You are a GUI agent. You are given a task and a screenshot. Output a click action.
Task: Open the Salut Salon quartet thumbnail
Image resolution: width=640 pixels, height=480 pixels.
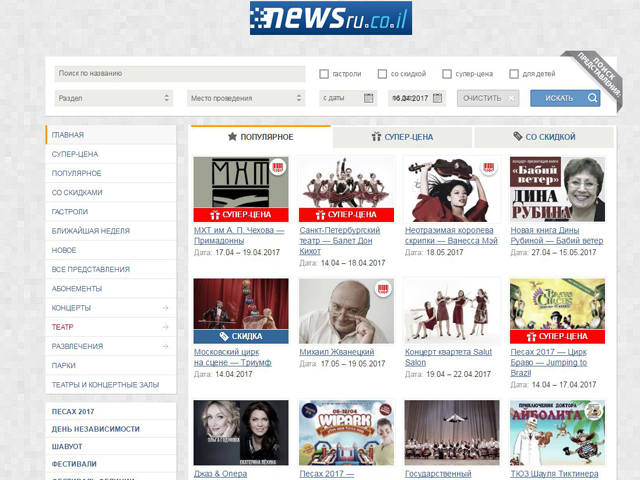tap(452, 311)
